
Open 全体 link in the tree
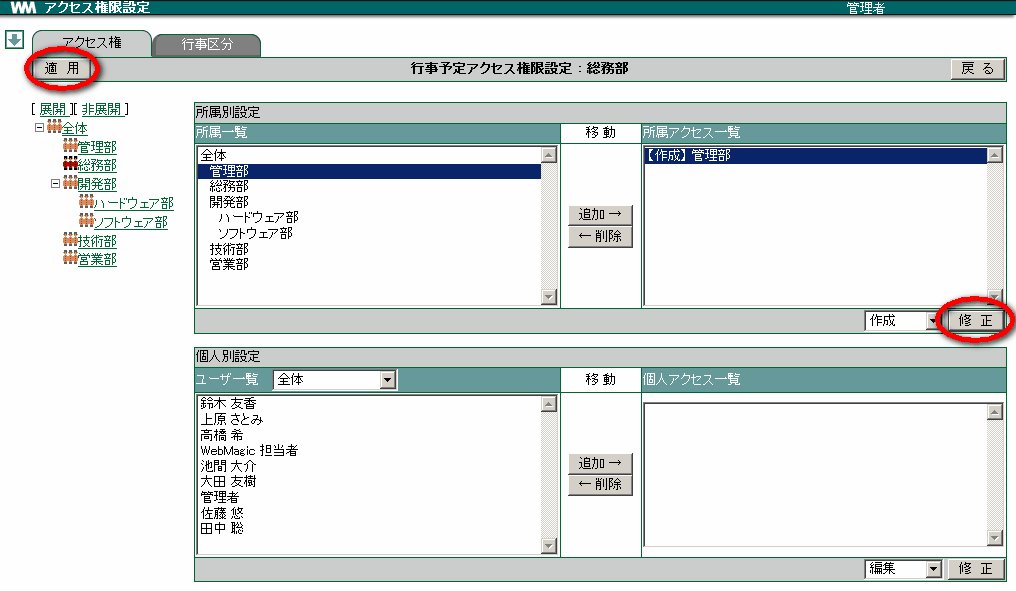tap(75, 128)
